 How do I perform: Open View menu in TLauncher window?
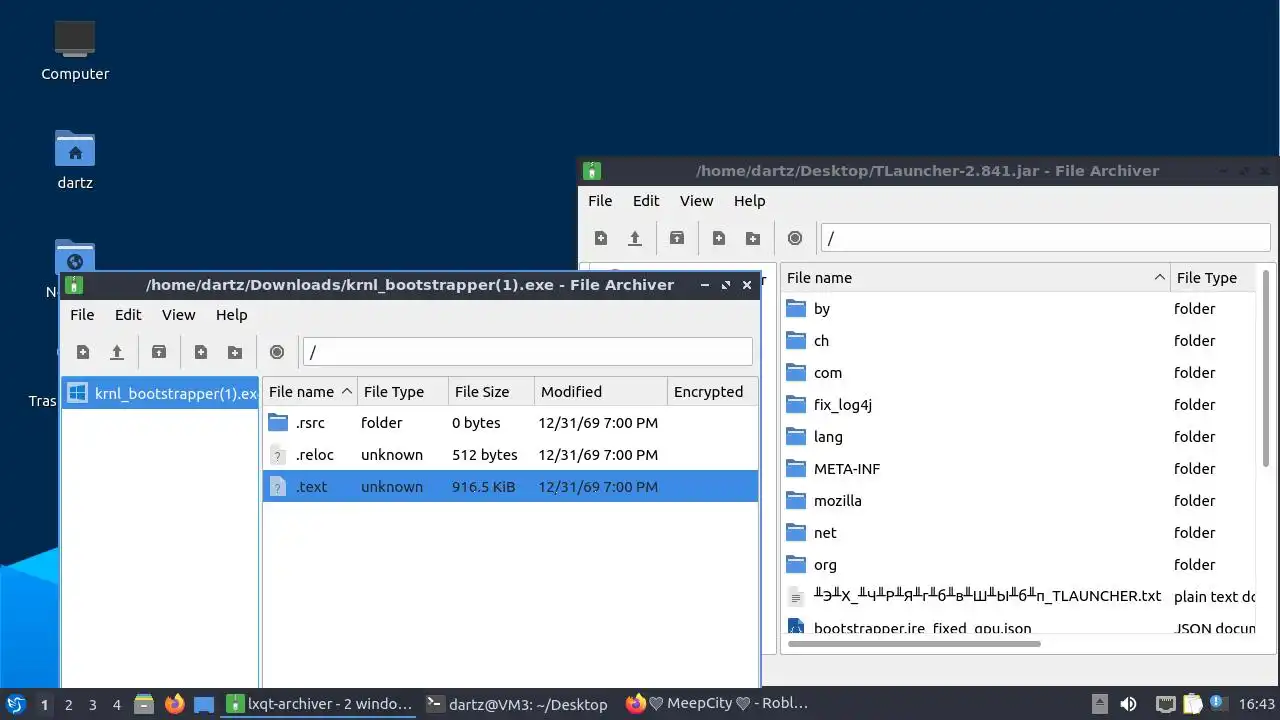tap(697, 200)
